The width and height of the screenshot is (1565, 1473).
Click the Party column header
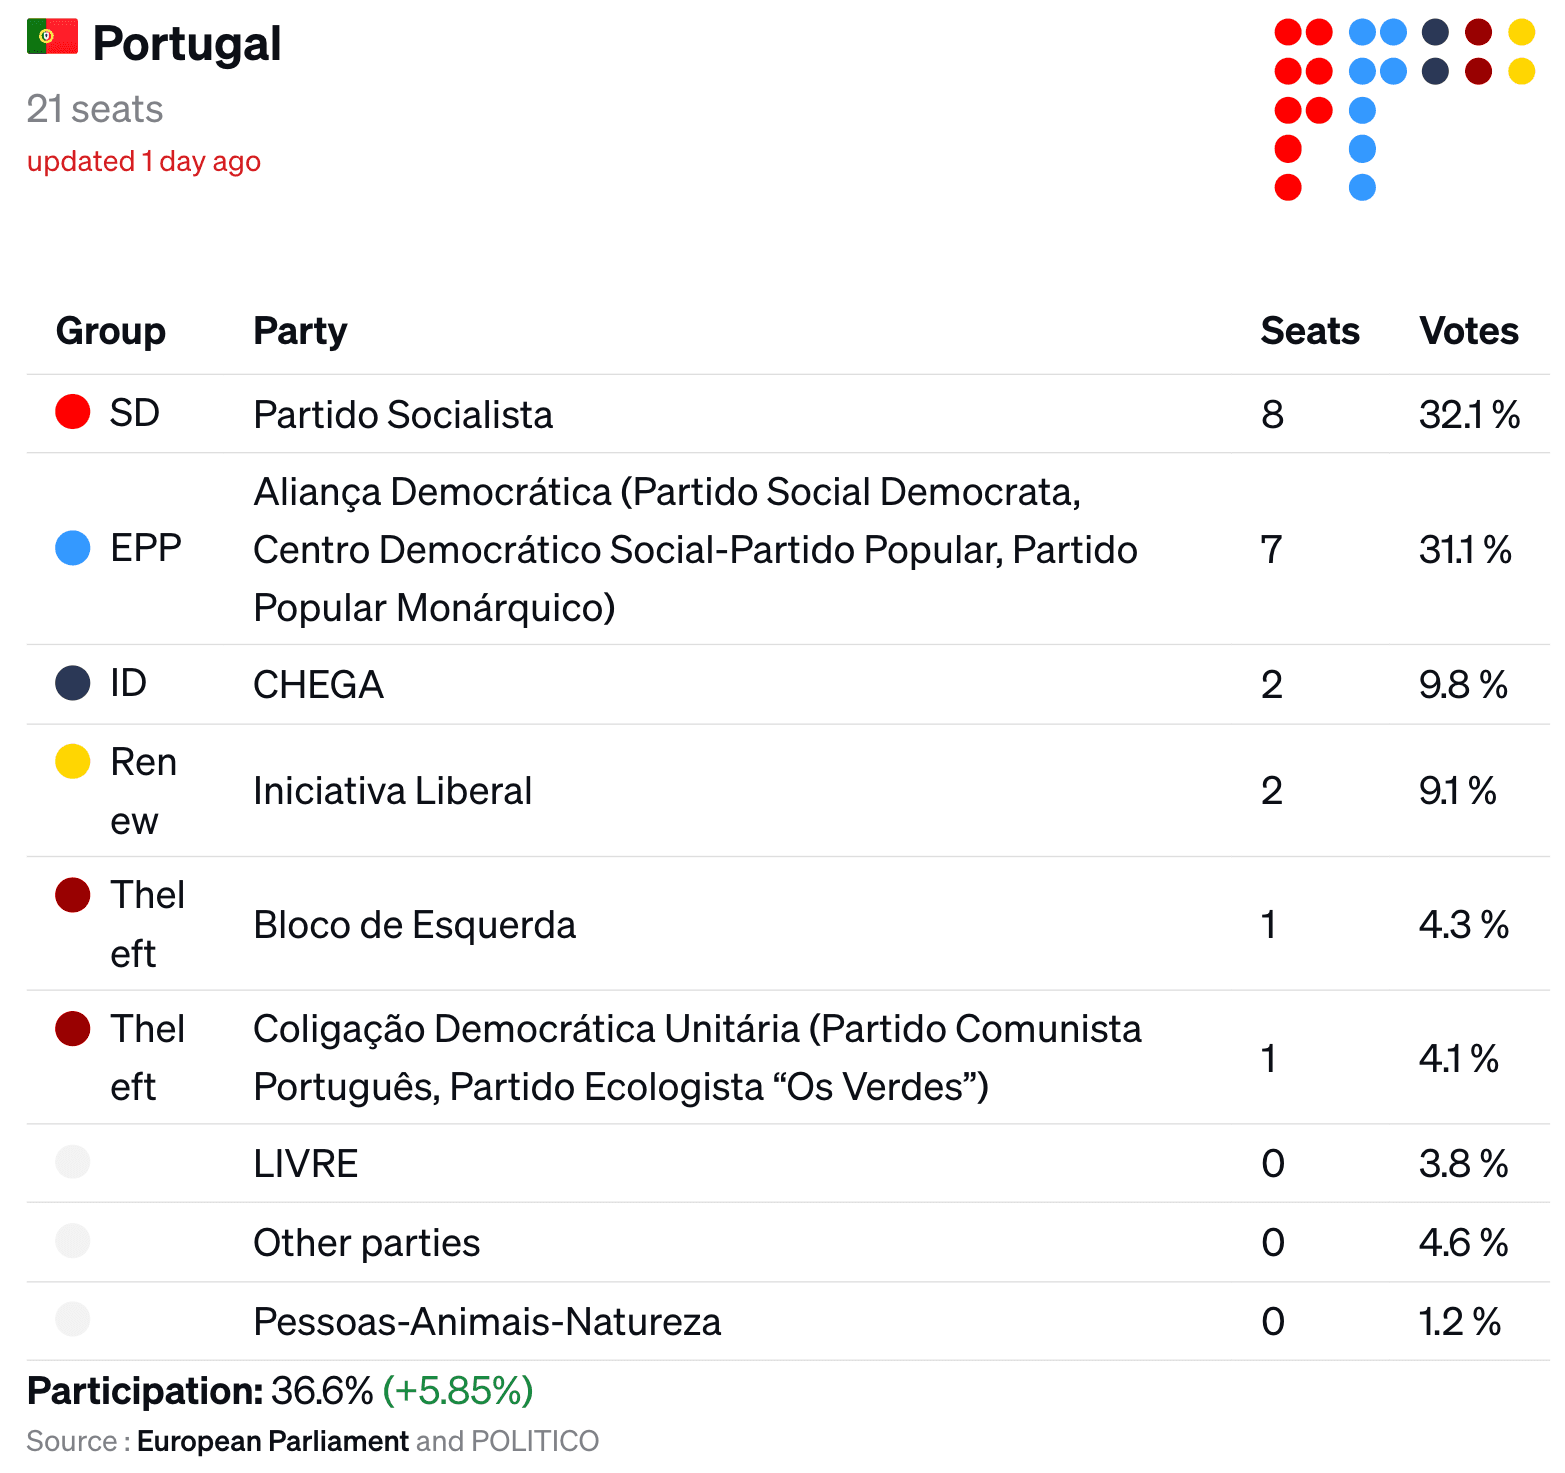pyautogui.click(x=300, y=331)
